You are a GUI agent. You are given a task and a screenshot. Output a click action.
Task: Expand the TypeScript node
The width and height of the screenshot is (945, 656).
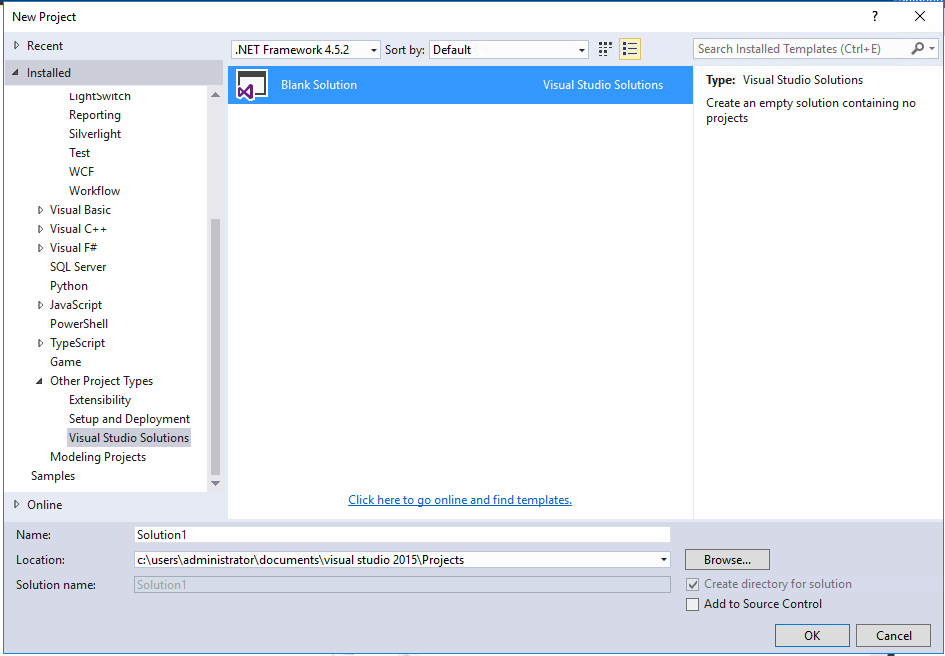click(40, 343)
